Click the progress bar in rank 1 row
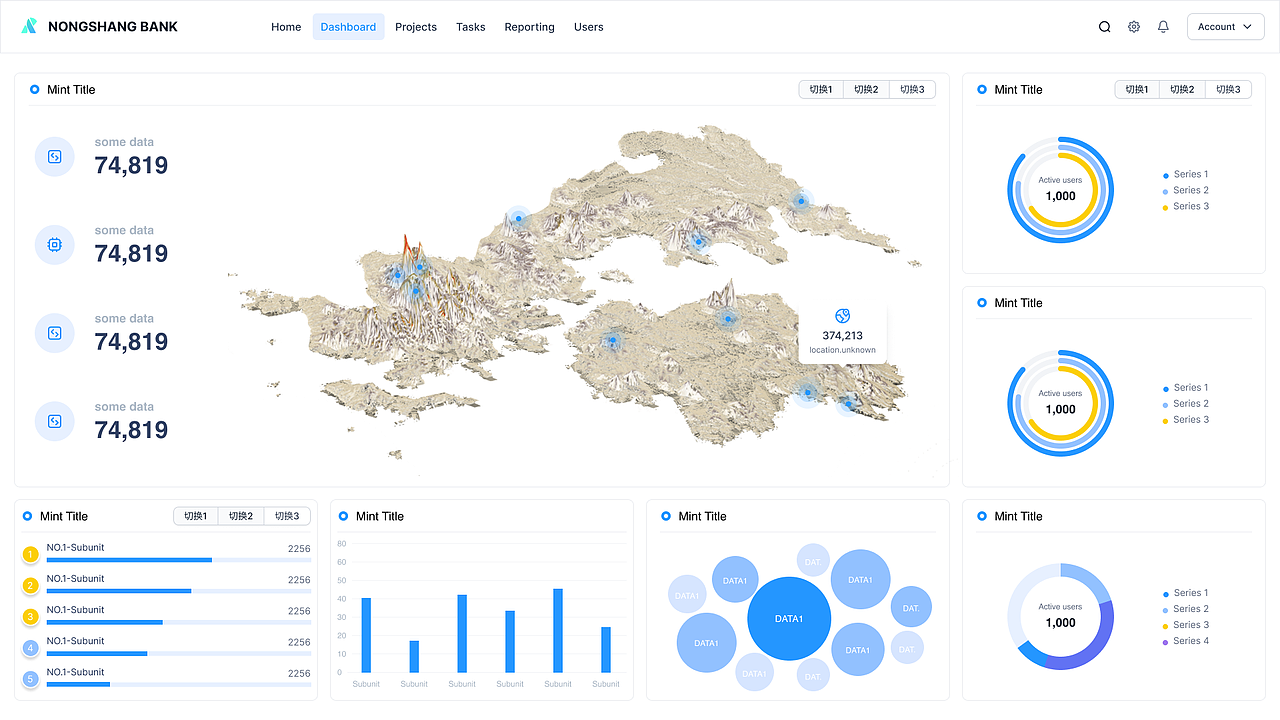The height and width of the screenshot is (720, 1280). (179, 560)
